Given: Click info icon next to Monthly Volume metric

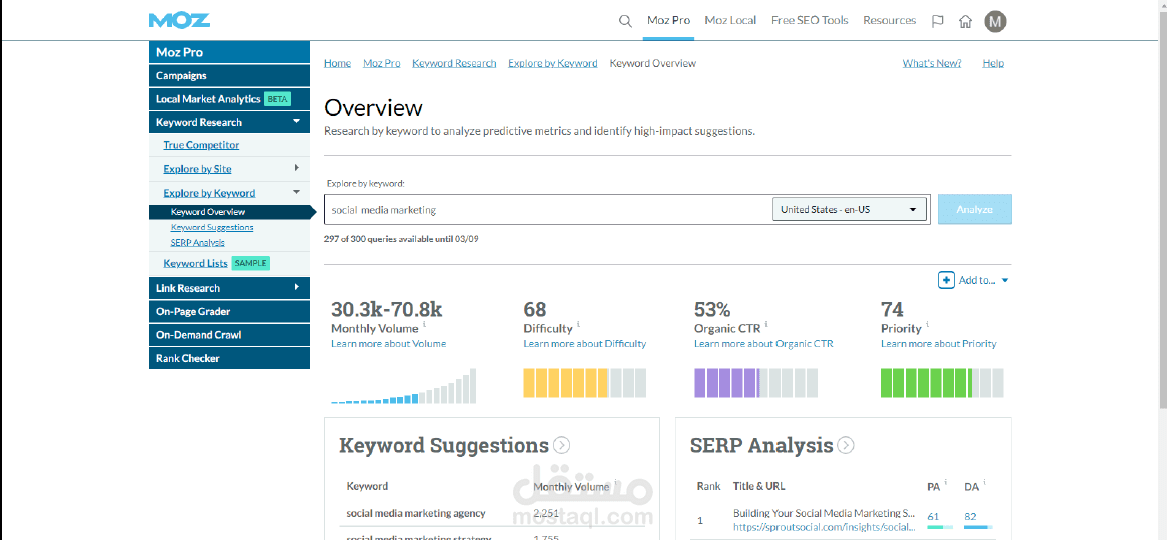Looking at the screenshot, I should (425, 325).
